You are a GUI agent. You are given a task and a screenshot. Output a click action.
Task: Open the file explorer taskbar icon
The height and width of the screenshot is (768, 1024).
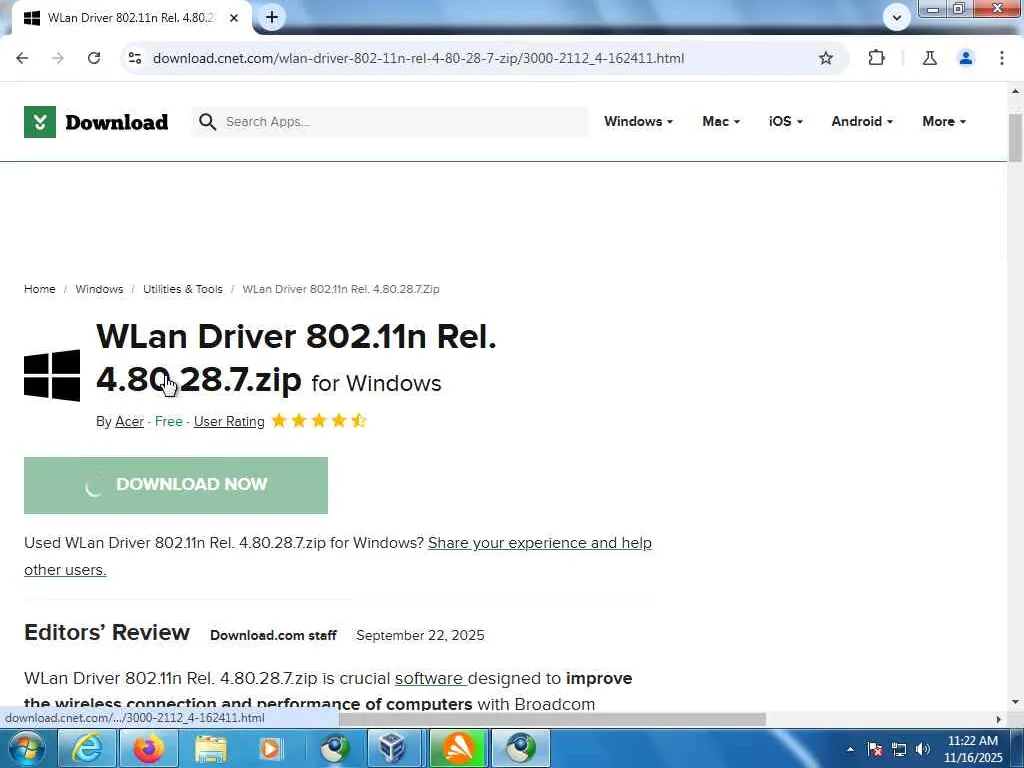[210, 748]
